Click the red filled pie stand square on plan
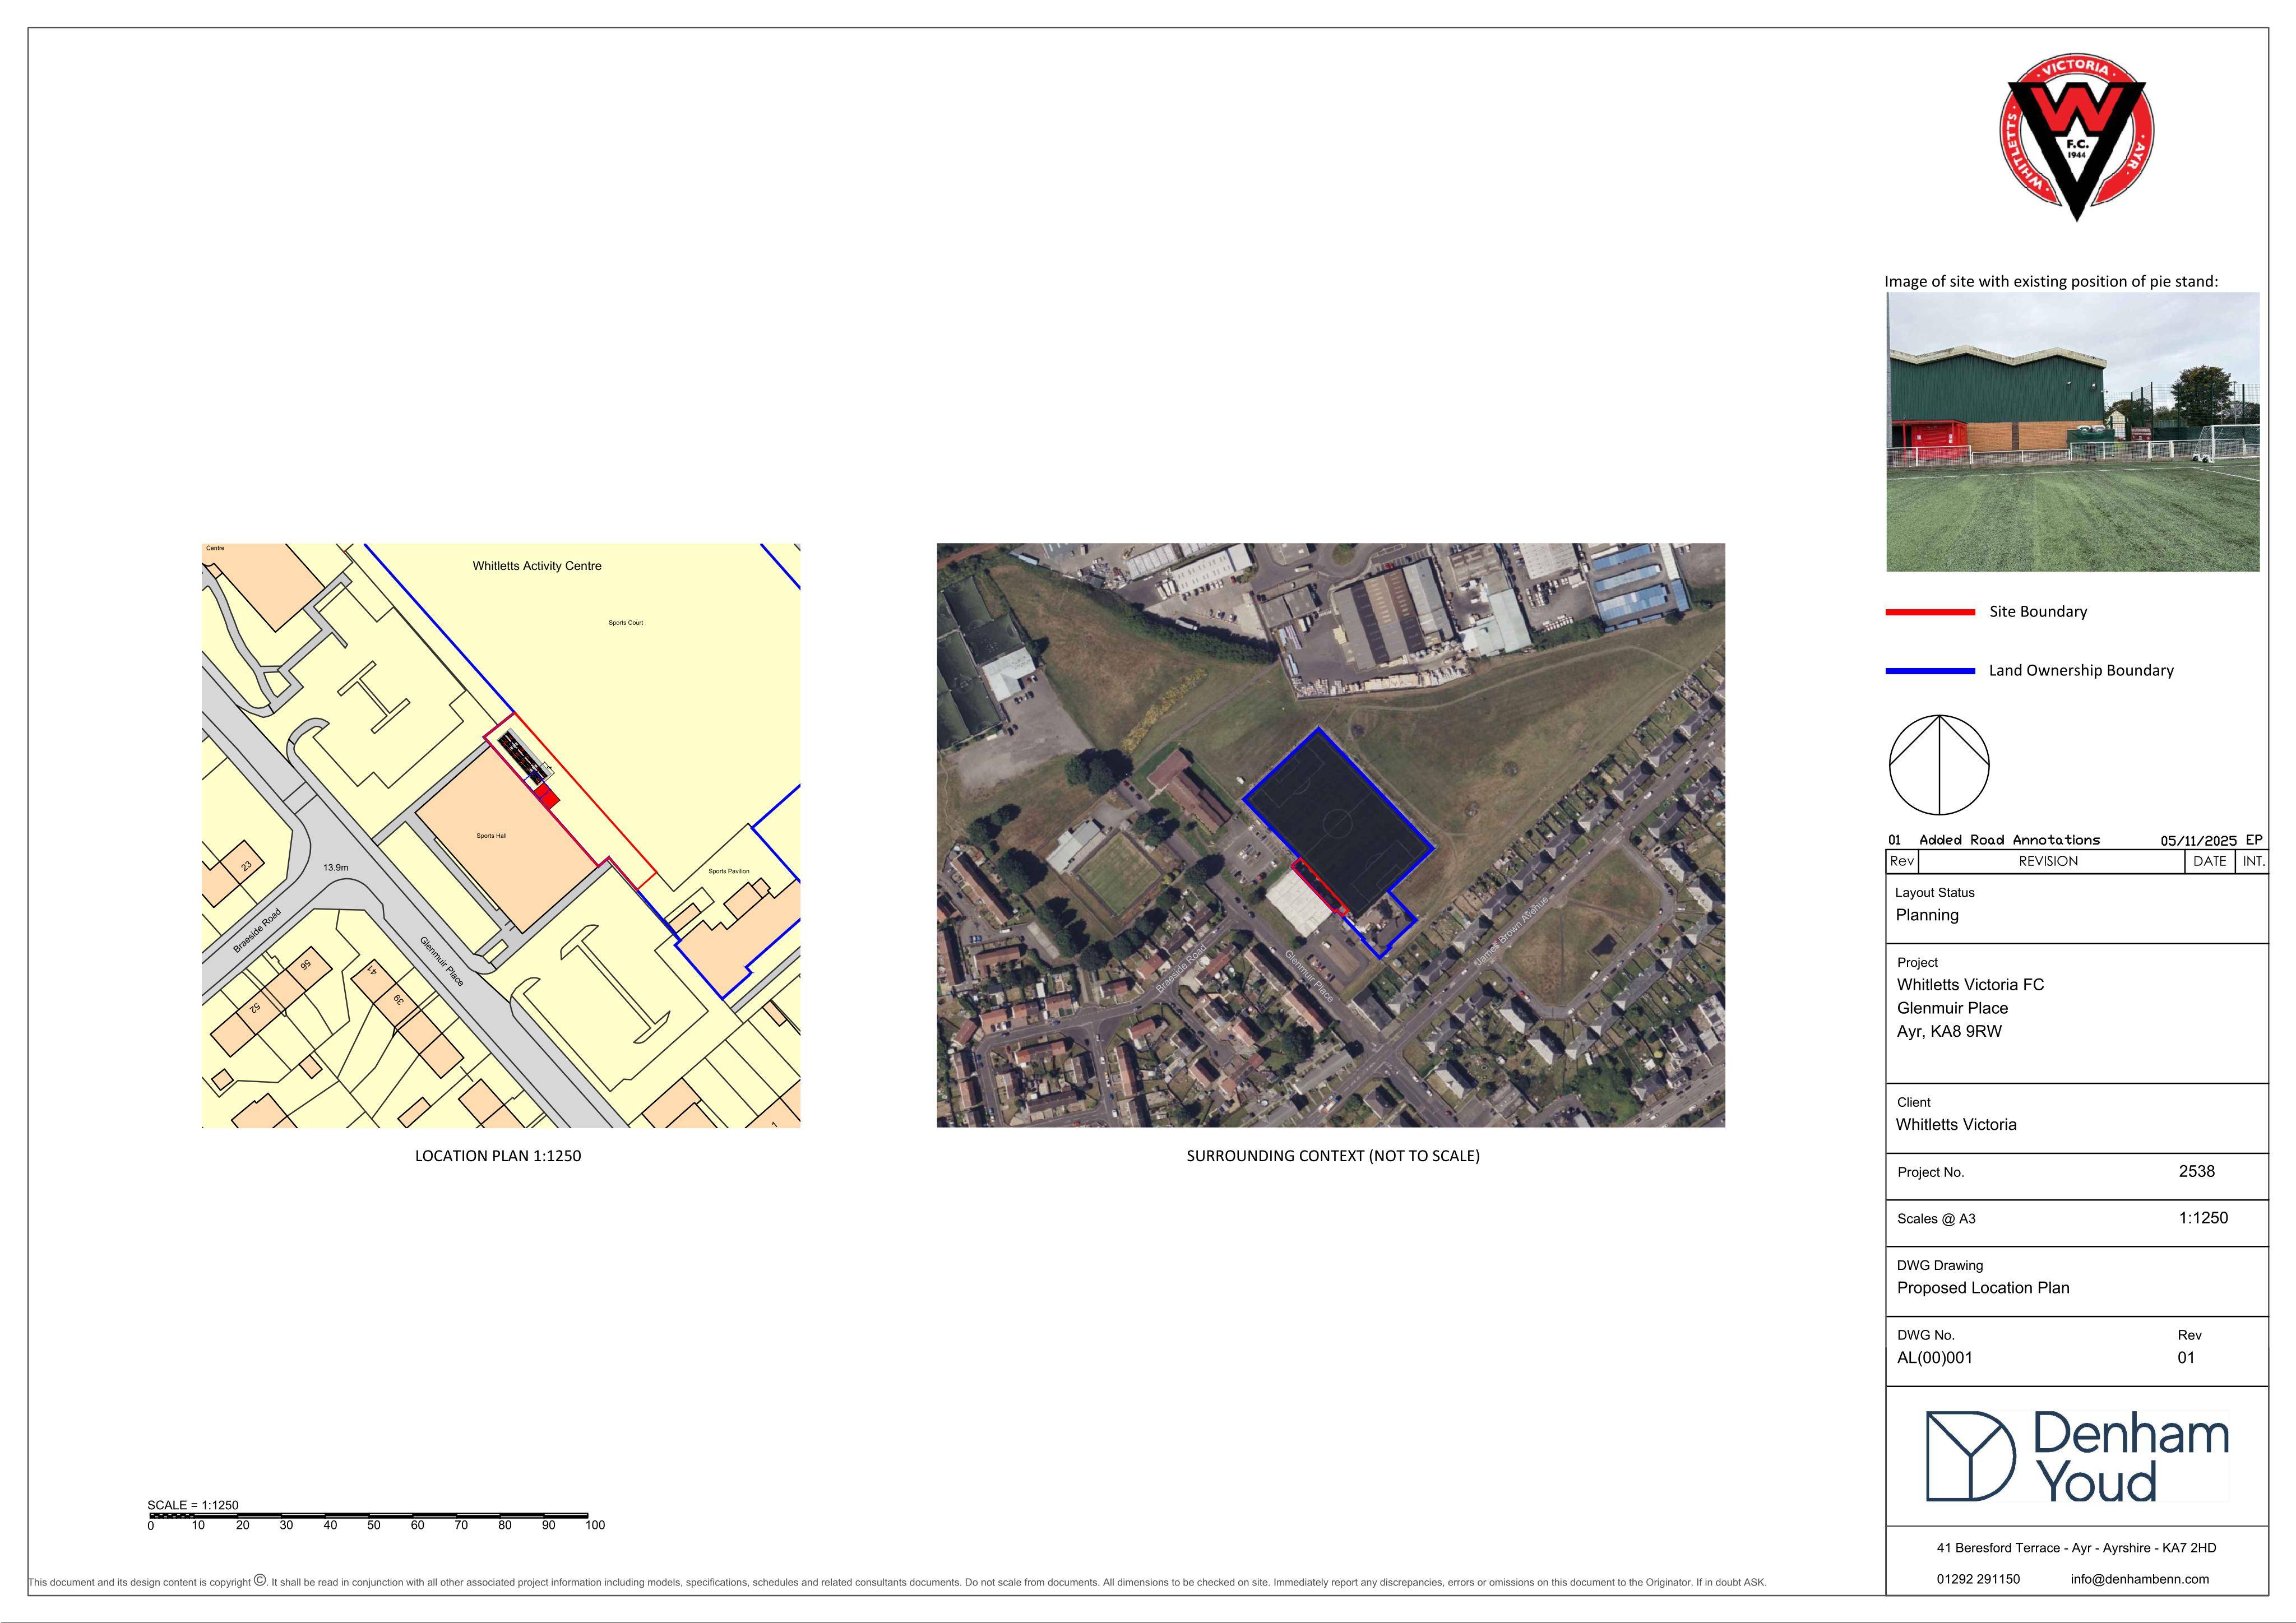 pyautogui.click(x=546, y=797)
